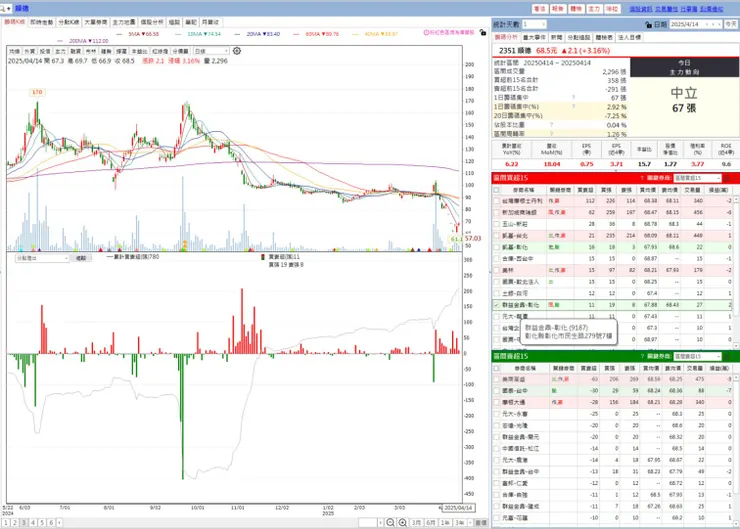Switch to the 大戶券商 tab
The height and width of the screenshot is (529, 740).
pos(96,22)
